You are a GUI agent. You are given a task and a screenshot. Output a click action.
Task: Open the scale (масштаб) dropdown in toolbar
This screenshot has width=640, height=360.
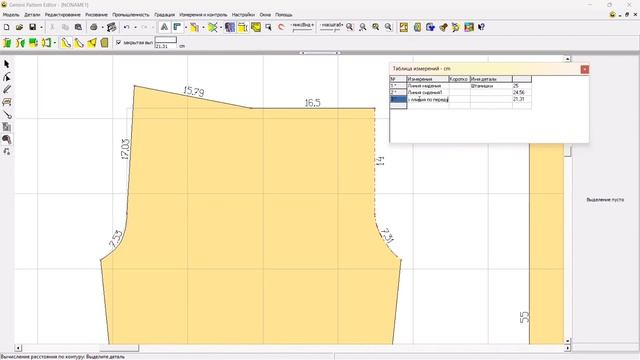pyautogui.click(x=331, y=27)
